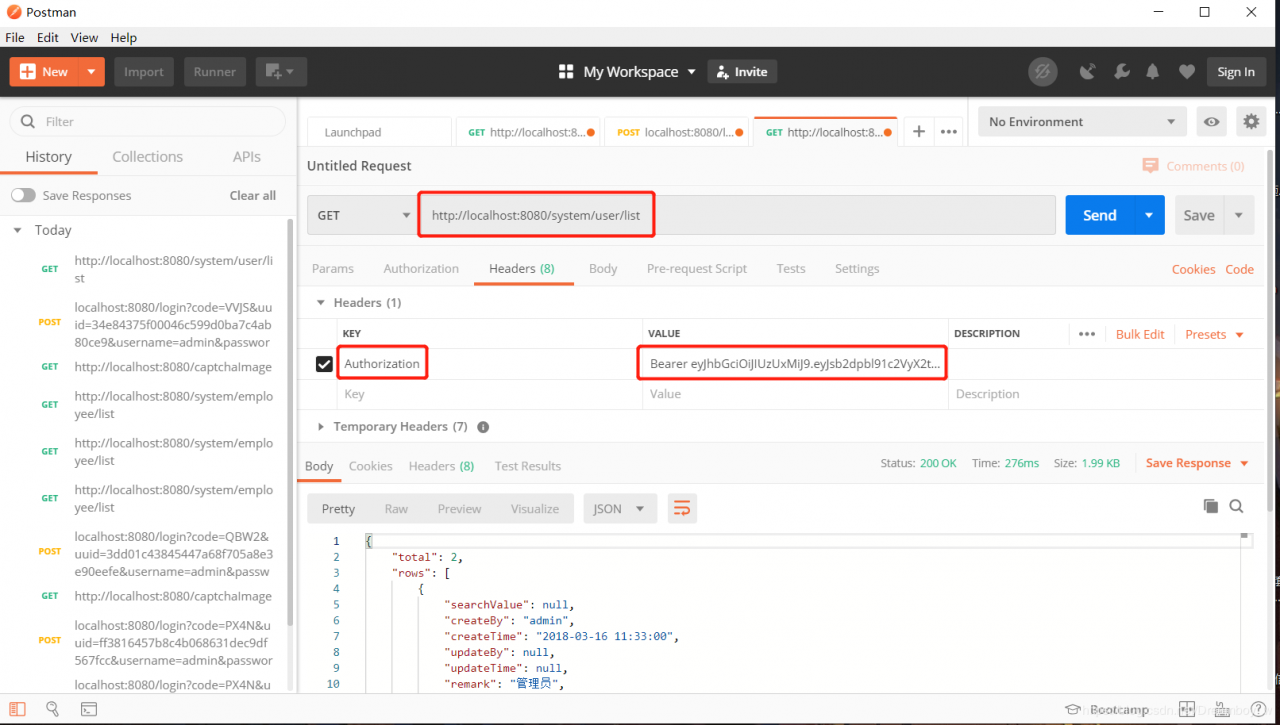Open the capture requests satellite icon
The image size is (1280, 725).
click(1088, 72)
